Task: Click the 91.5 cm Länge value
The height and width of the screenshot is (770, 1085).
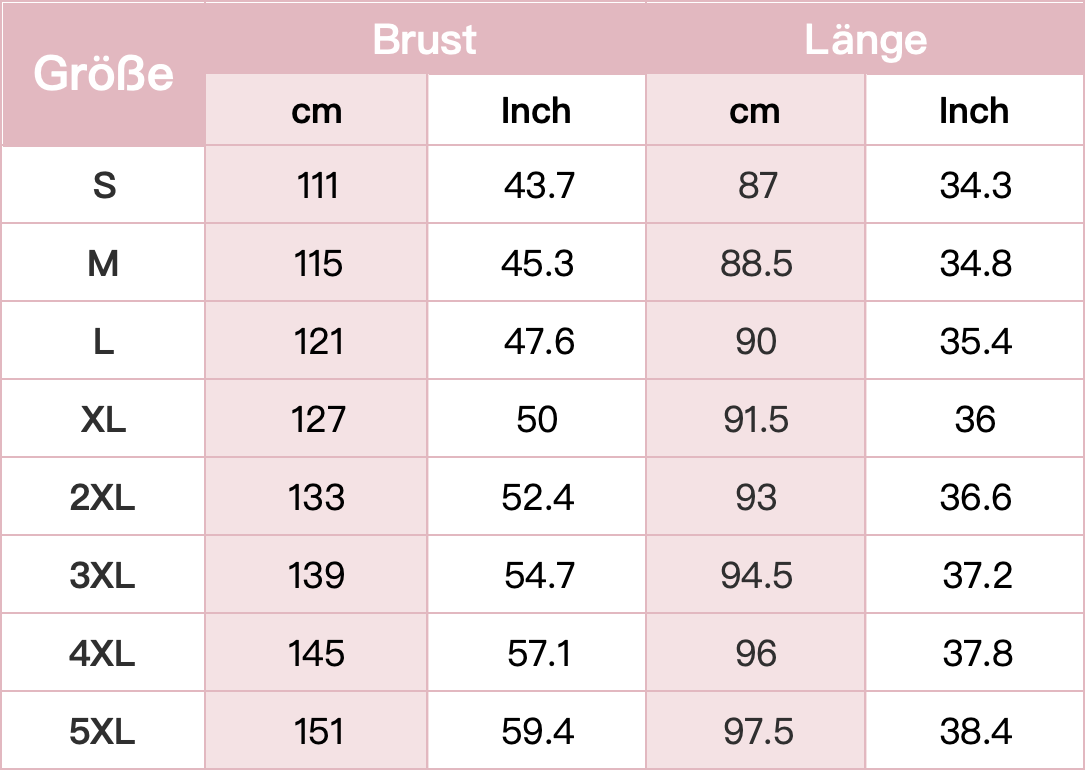Action: tap(756, 419)
